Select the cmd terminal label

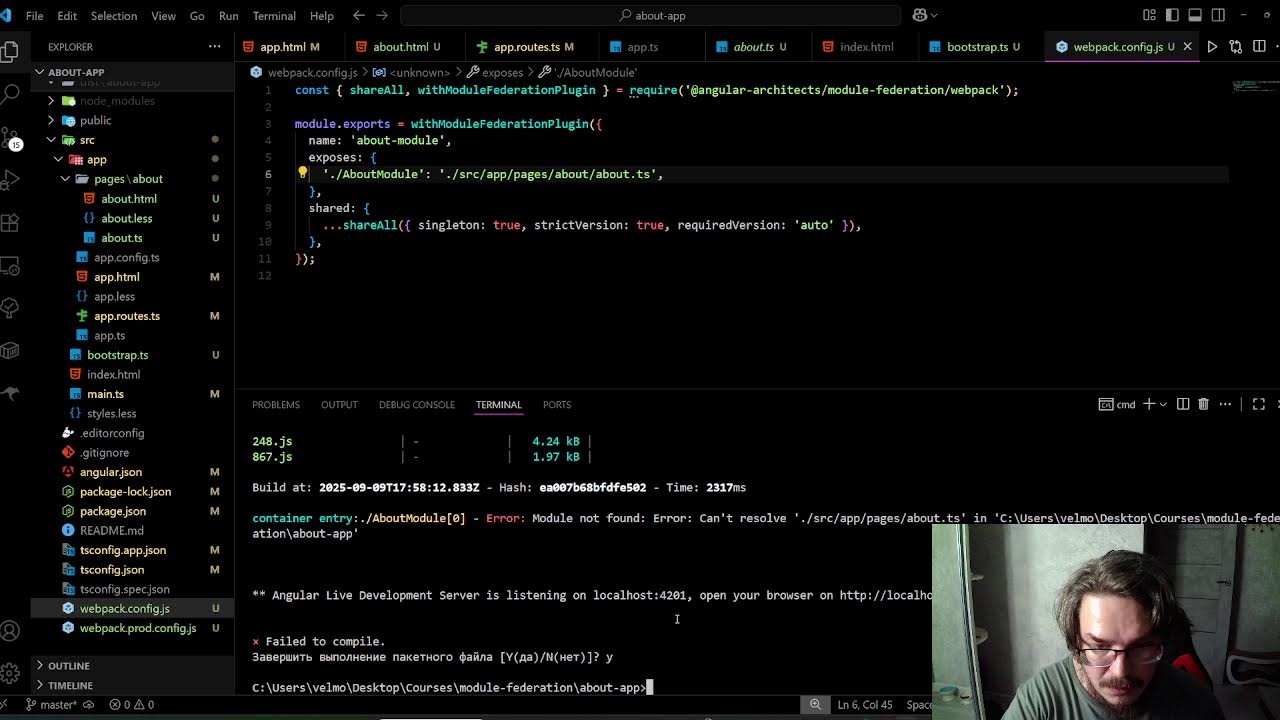coord(1118,404)
